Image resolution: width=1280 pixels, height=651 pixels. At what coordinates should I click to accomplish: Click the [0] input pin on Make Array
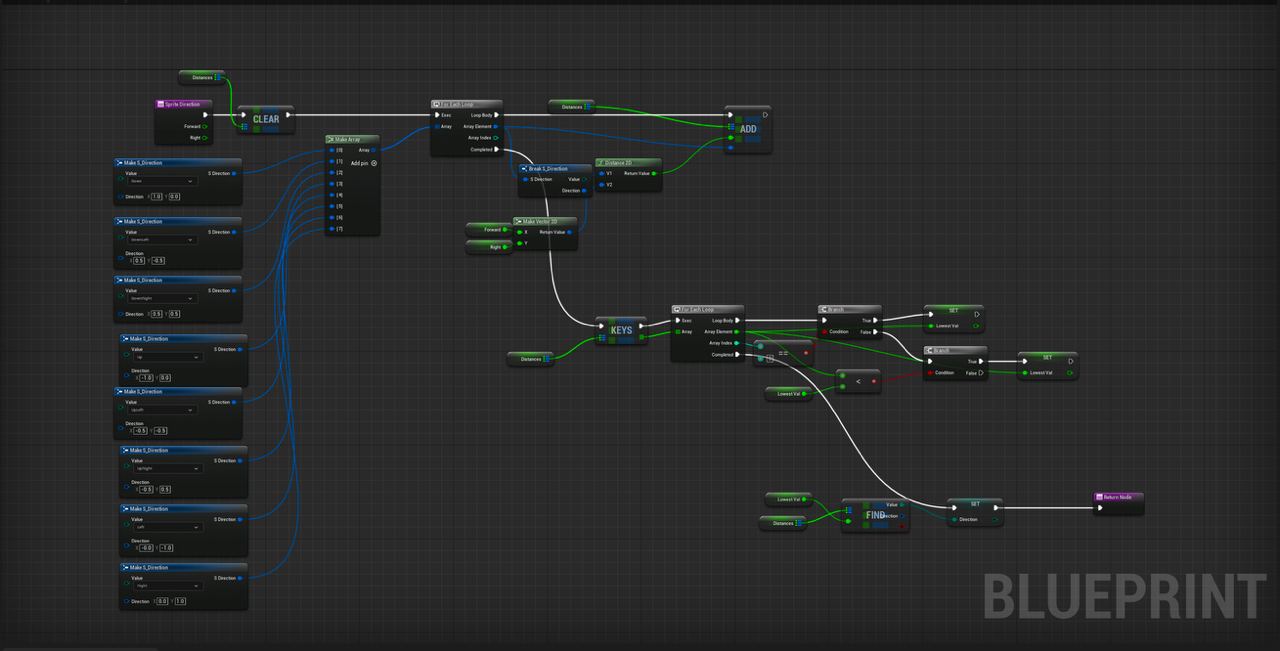pos(332,150)
